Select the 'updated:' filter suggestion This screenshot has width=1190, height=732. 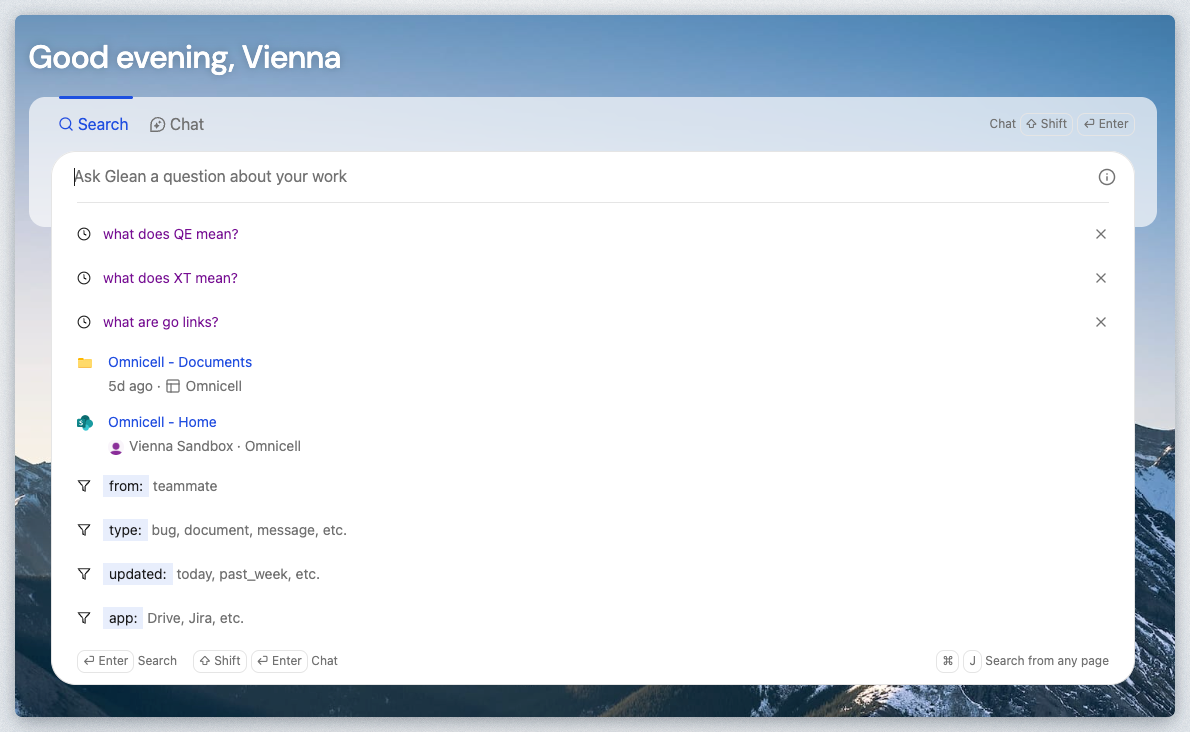(137, 574)
